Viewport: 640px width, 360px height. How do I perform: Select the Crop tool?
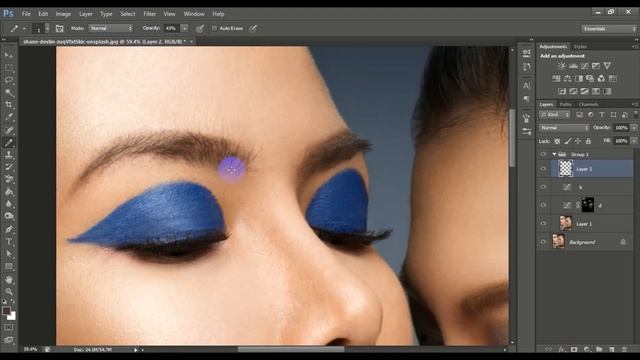point(9,105)
